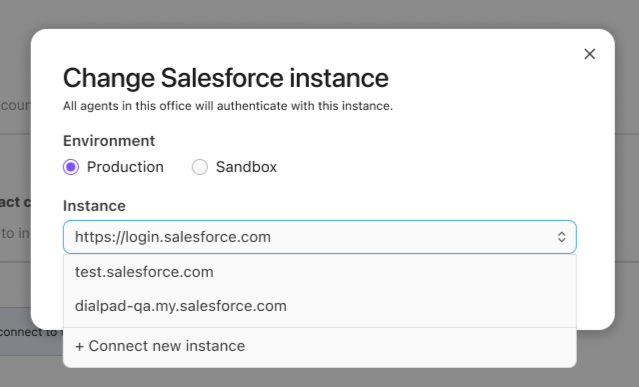
Task: Click the Environment label
Action: click(109, 141)
